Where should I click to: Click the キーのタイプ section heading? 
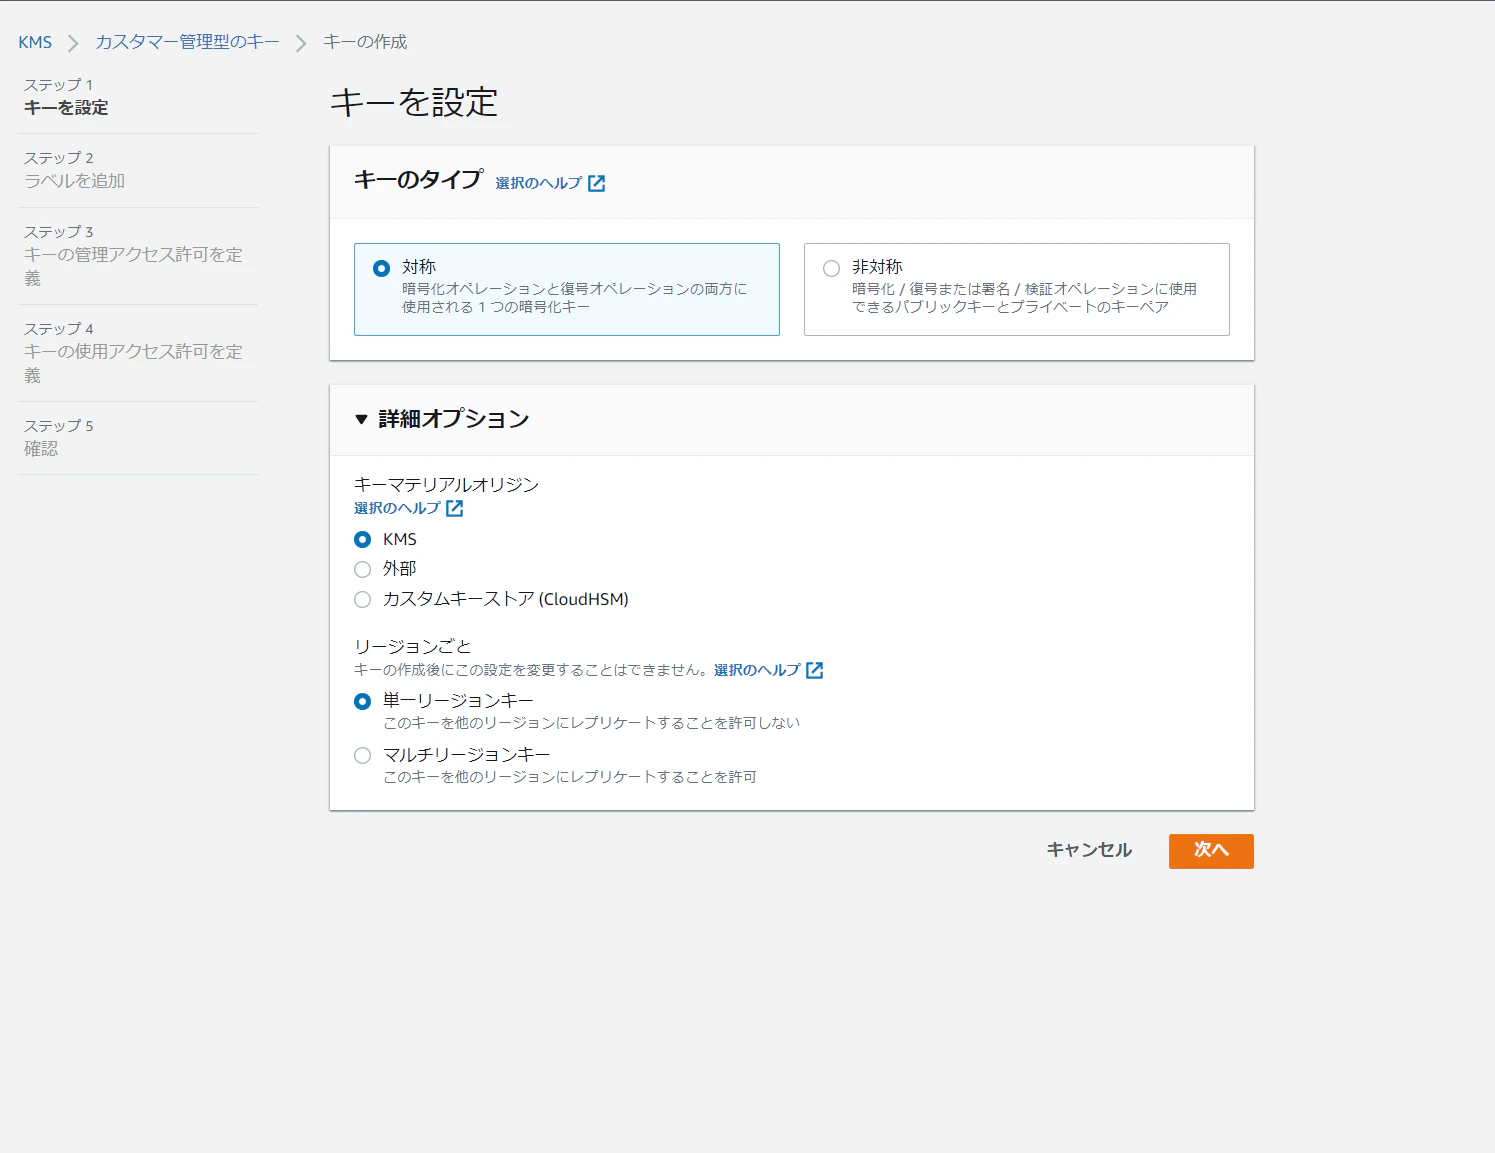[x=418, y=180]
